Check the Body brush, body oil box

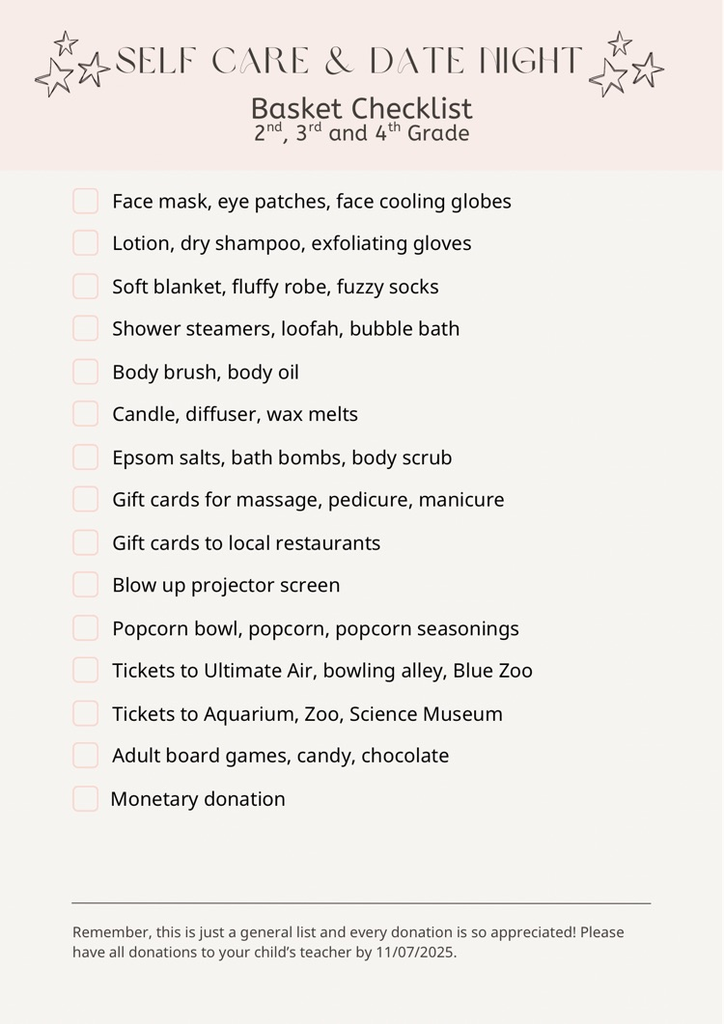(85, 372)
